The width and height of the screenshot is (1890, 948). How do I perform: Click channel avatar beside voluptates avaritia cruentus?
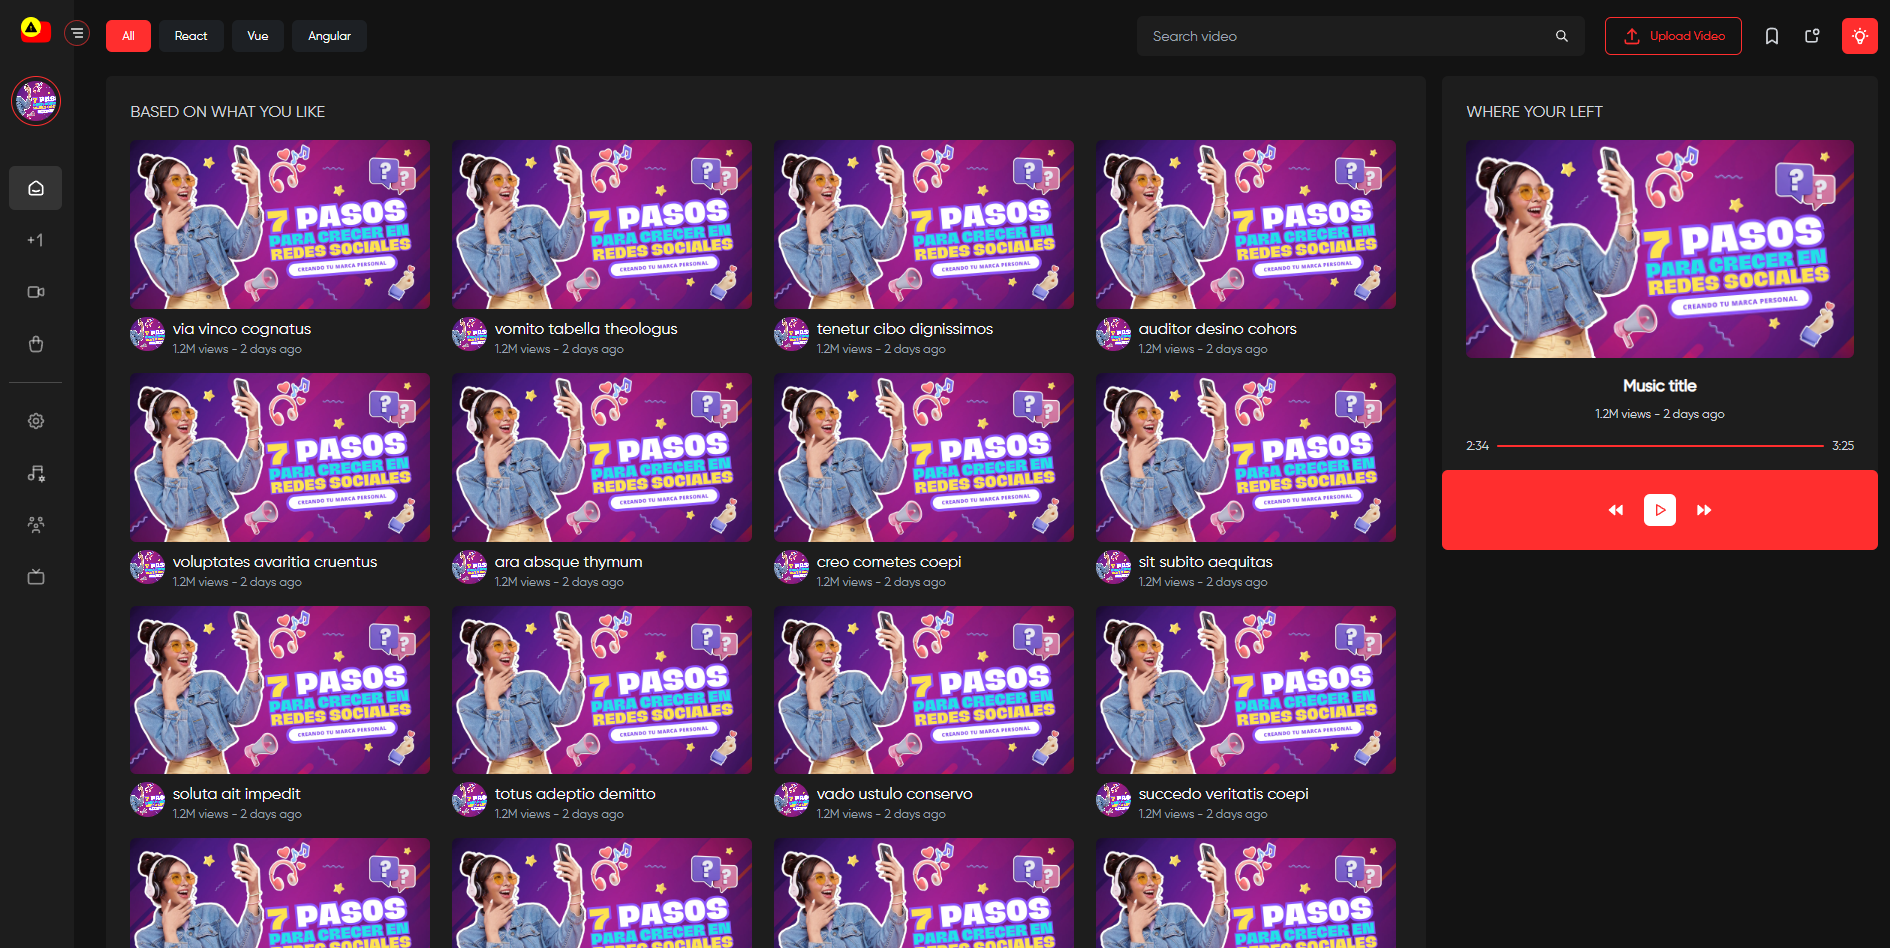[147, 567]
